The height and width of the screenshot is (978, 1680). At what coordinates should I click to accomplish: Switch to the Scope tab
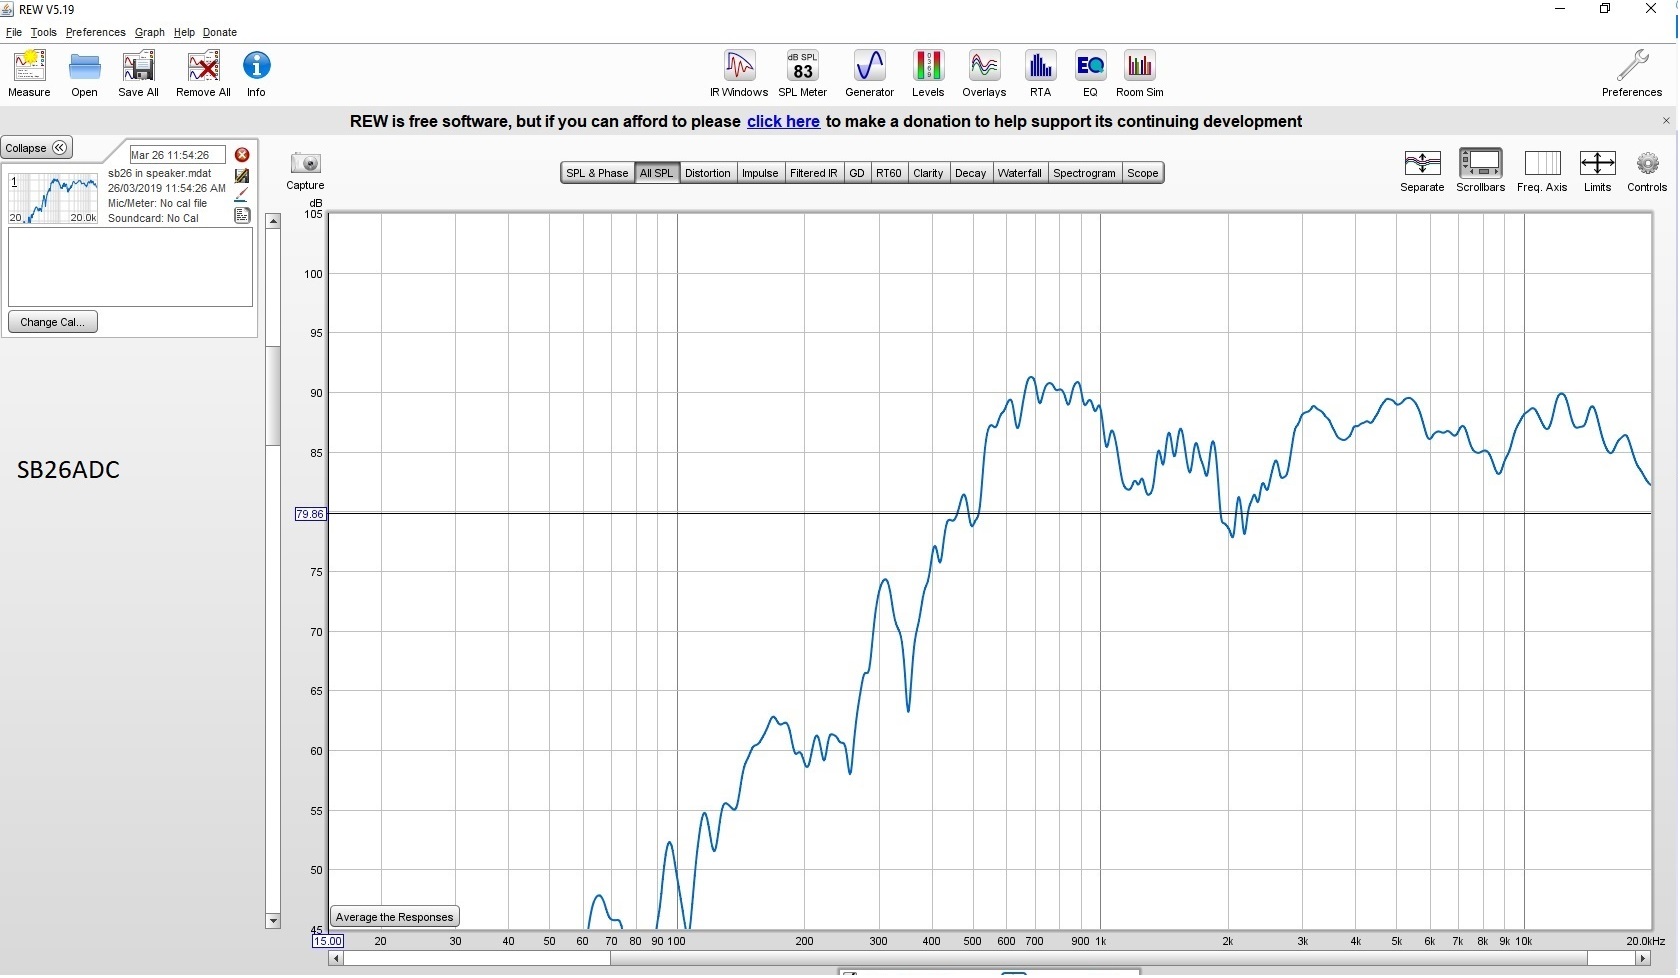click(1143, 173)
